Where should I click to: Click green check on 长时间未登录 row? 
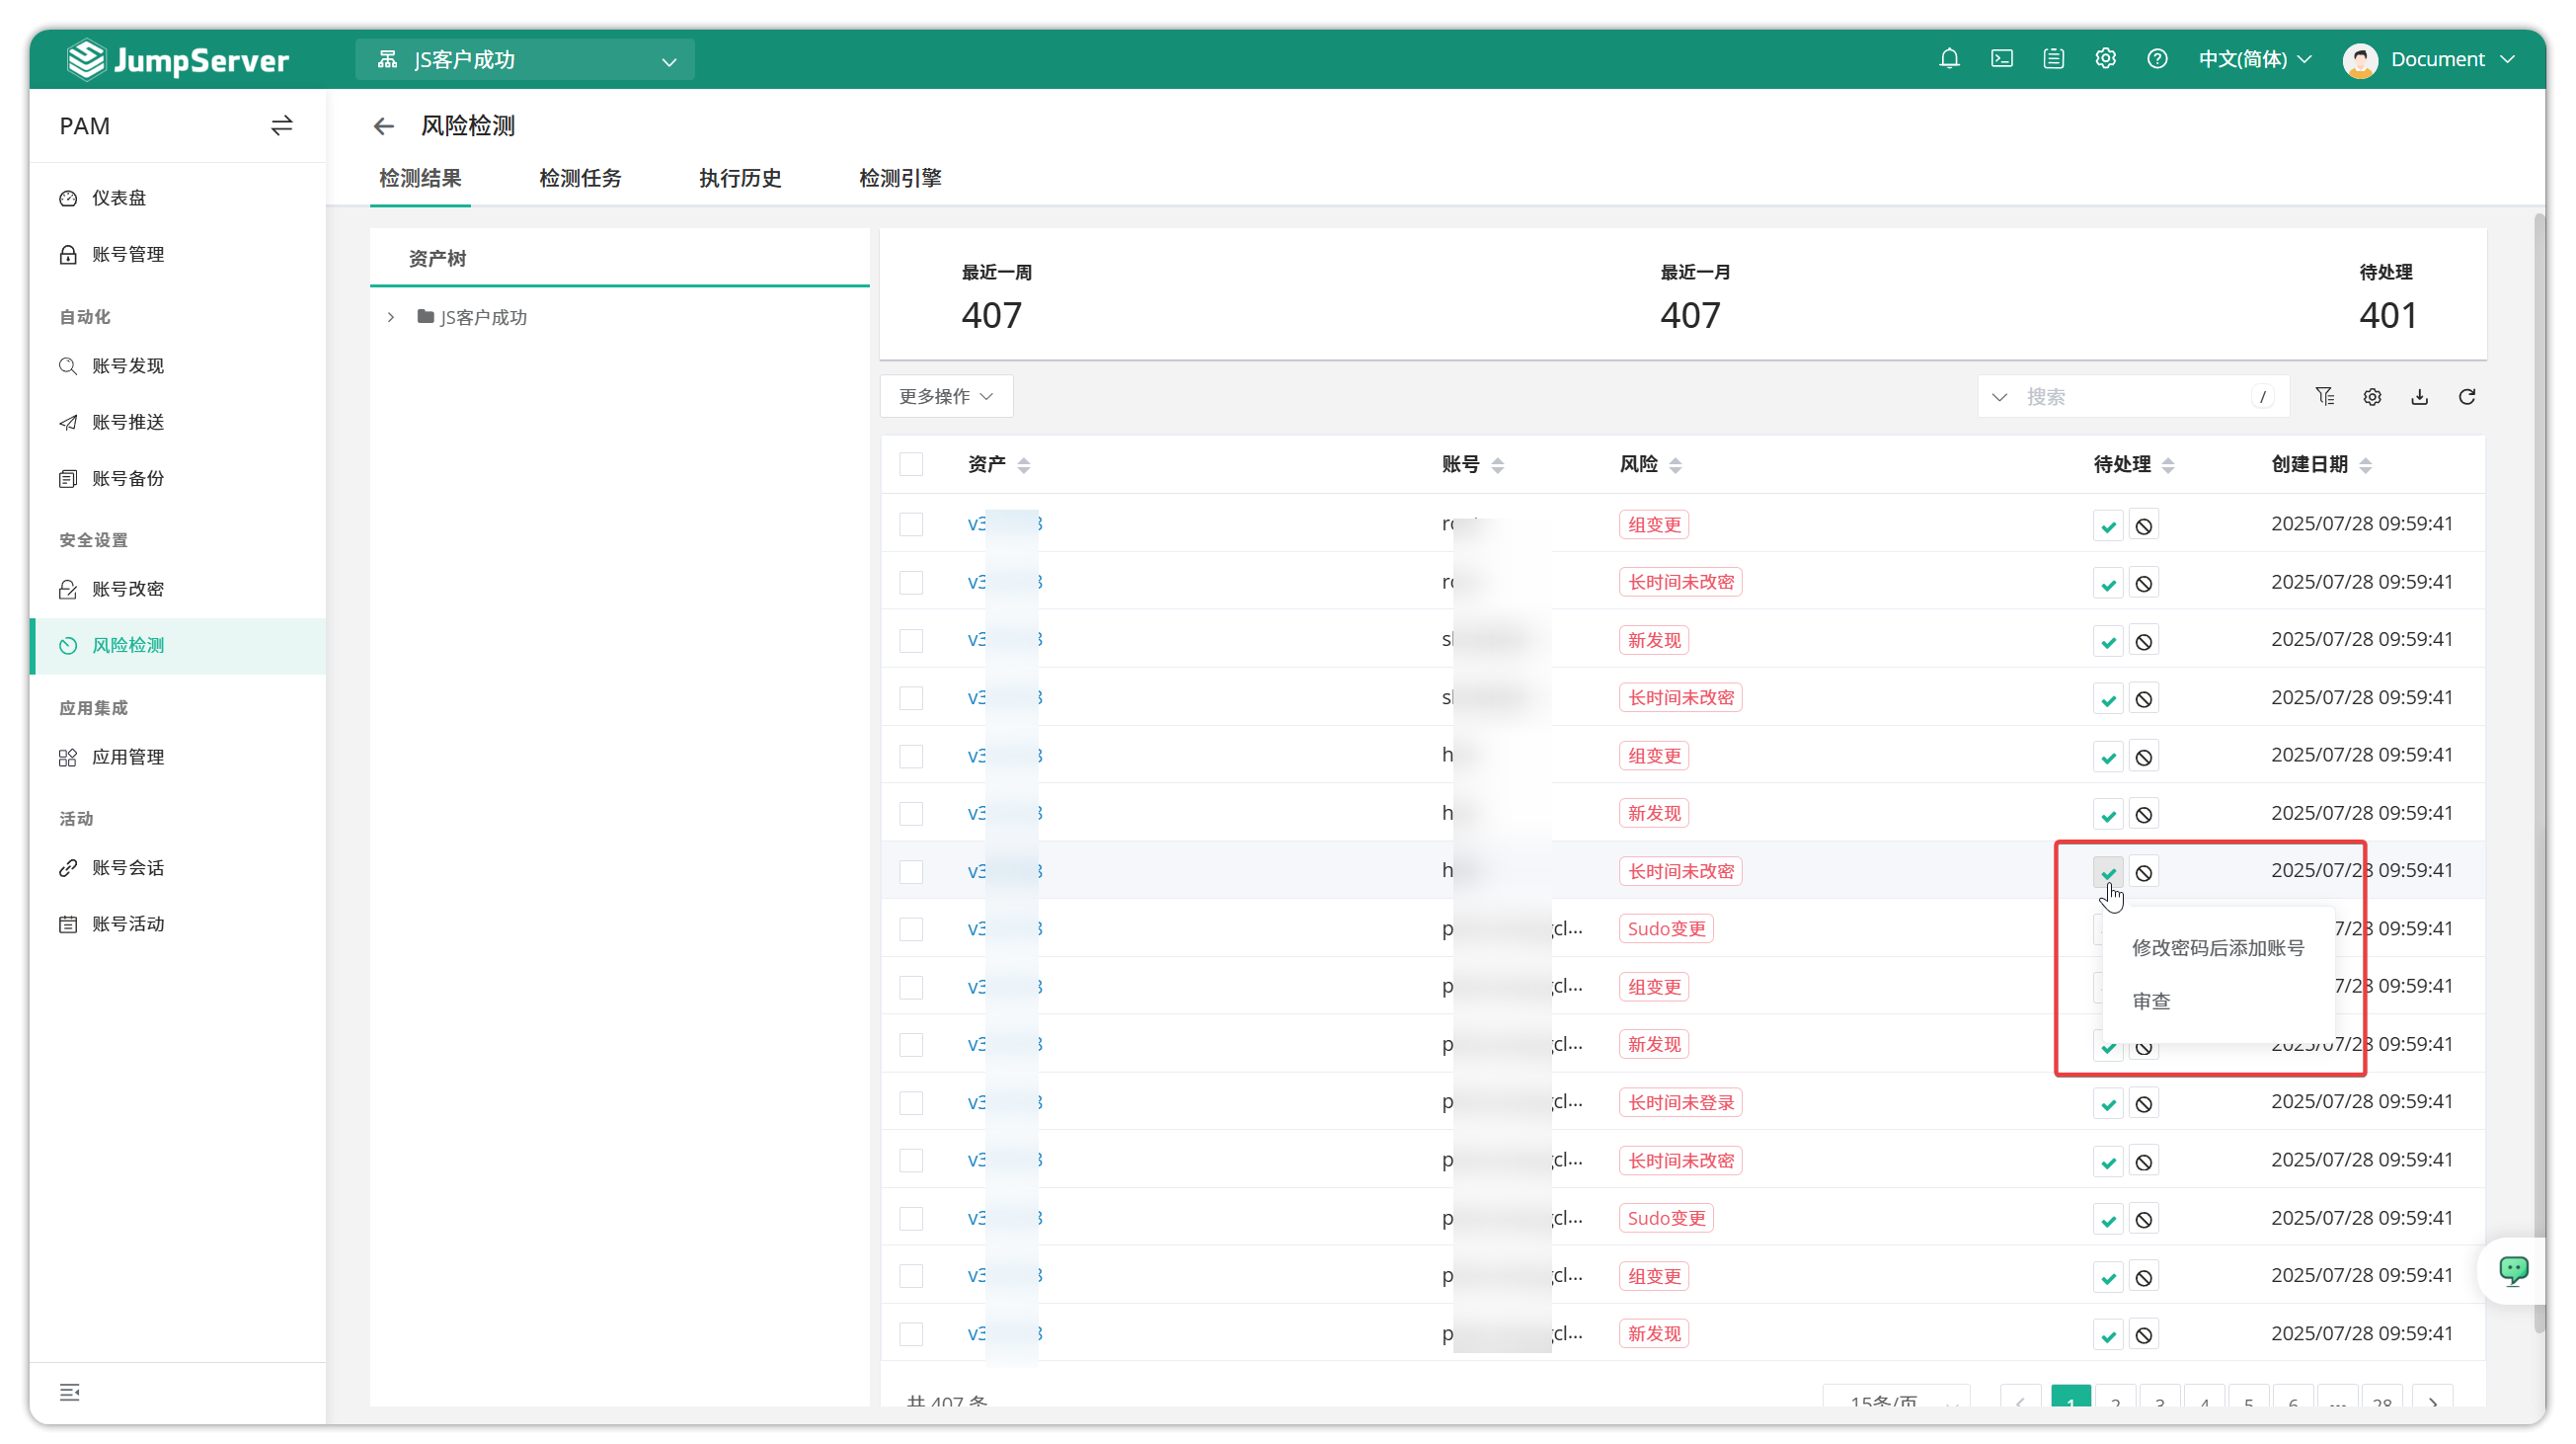pos(2108,1104)
